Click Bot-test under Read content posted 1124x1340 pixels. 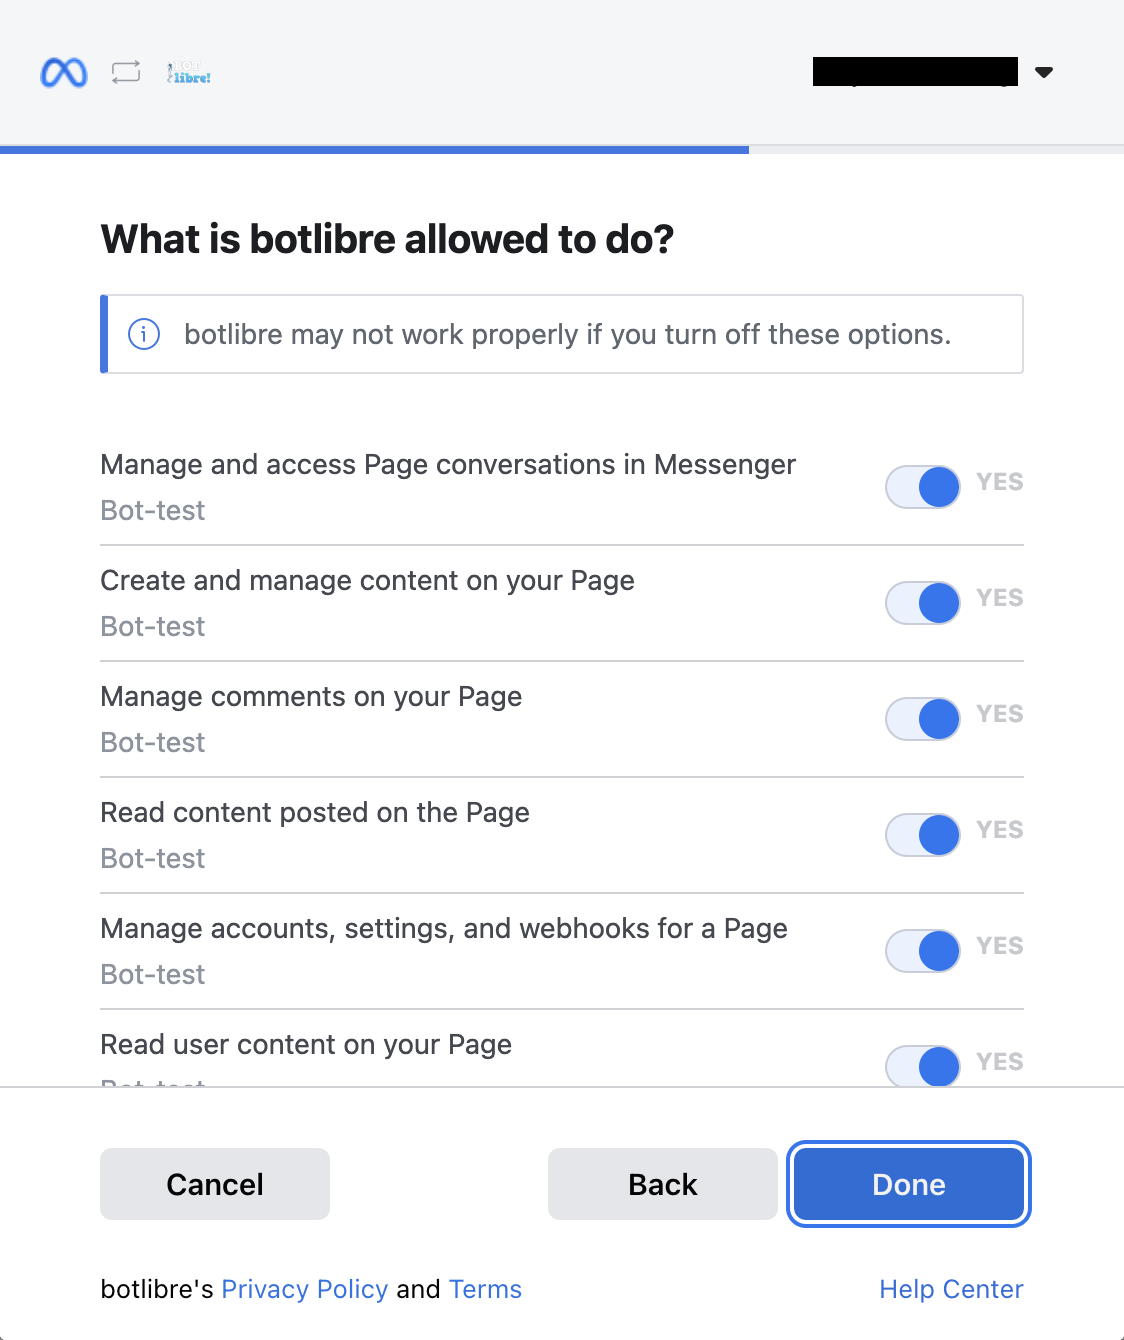tap(153, 858)
